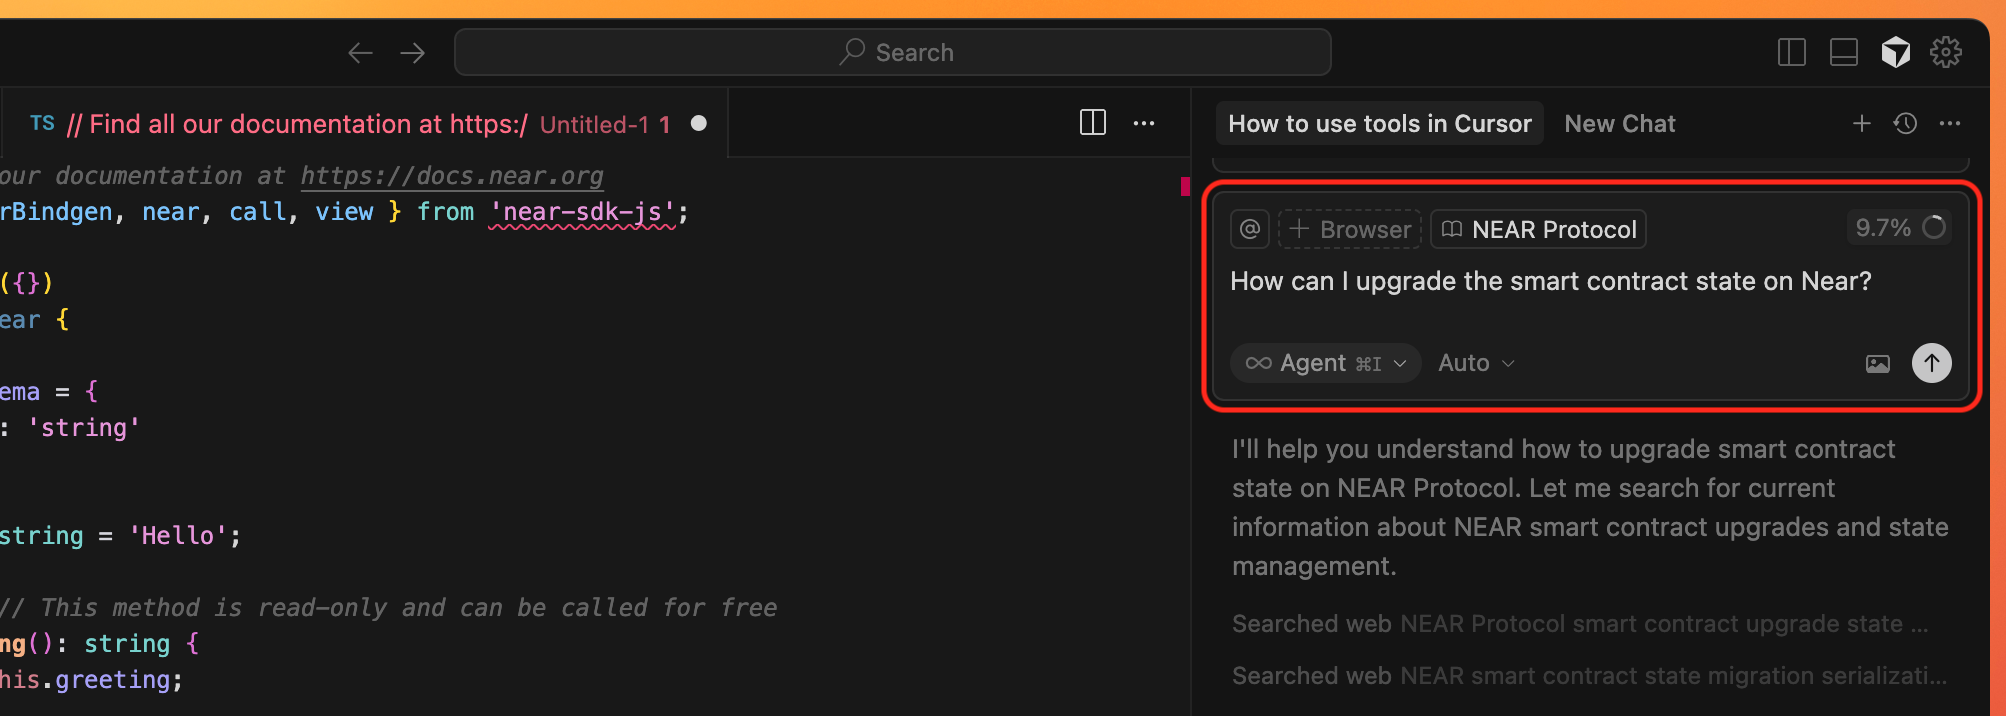Image resolution: width=2006 pixels, height=716 pixels.
Task: Start a new chat with plus icon
Action: [x=1861, y=123]
